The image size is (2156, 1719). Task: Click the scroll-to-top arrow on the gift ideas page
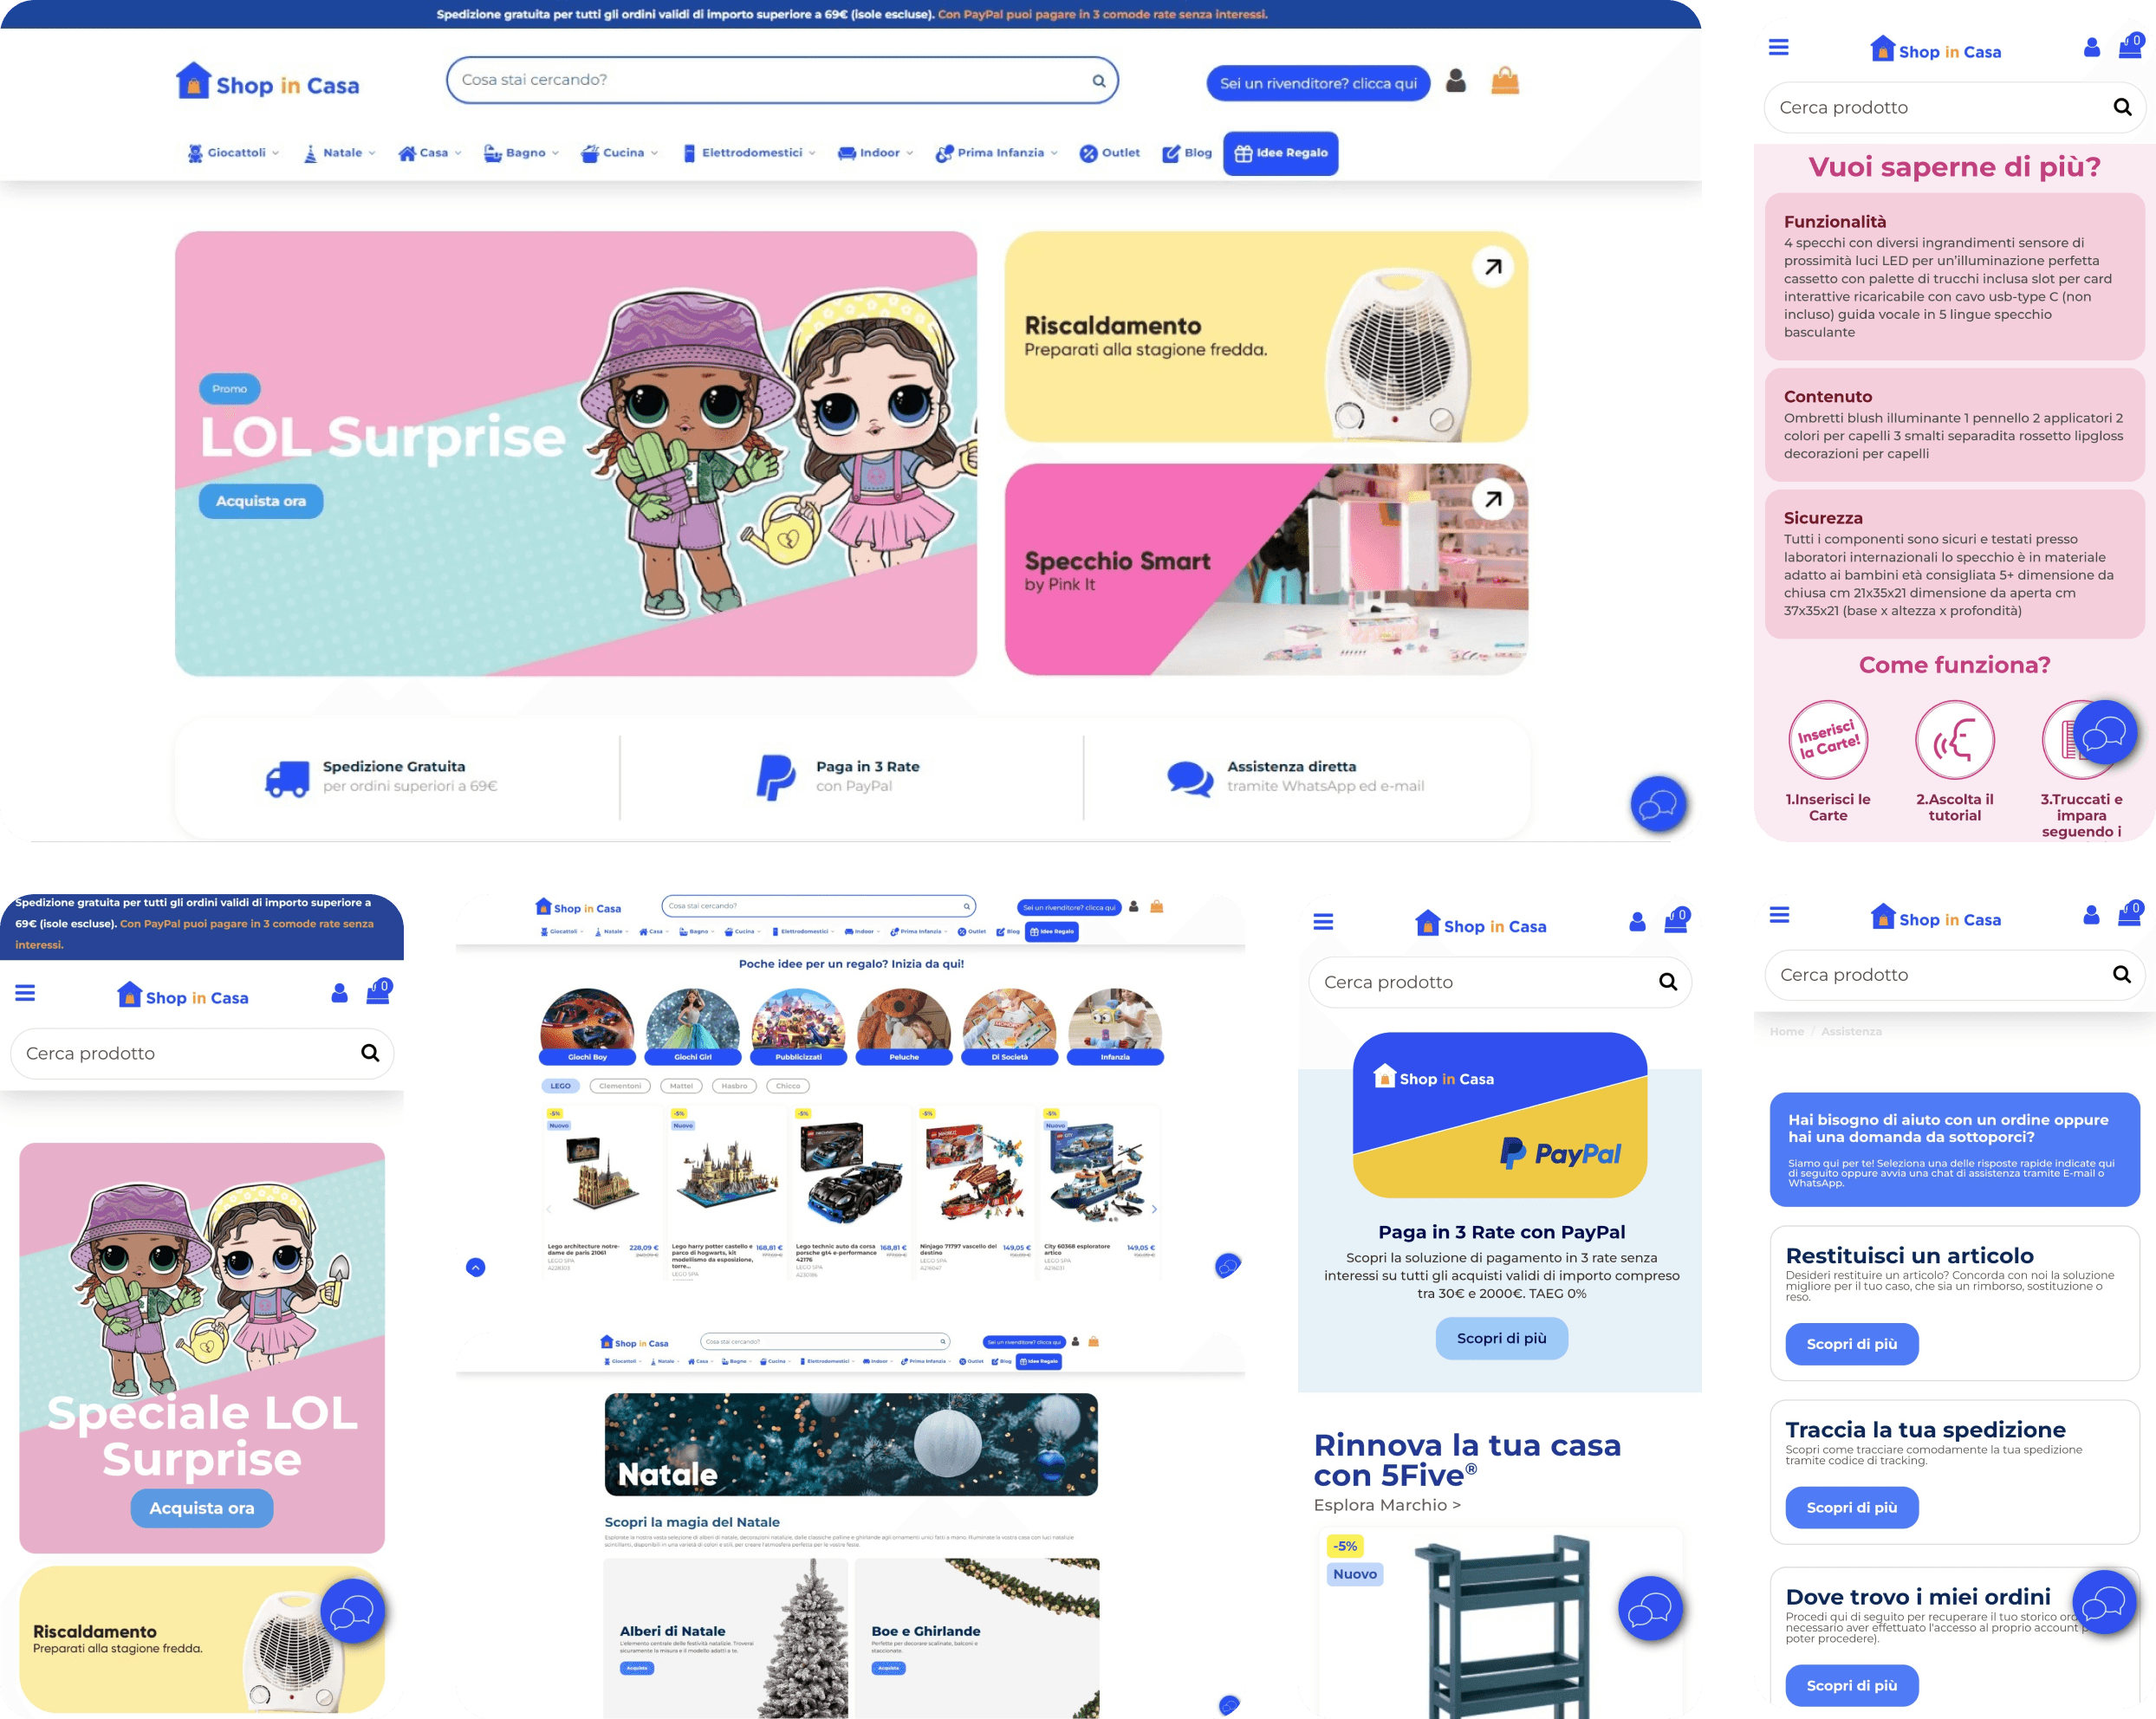click(476, 1267)
